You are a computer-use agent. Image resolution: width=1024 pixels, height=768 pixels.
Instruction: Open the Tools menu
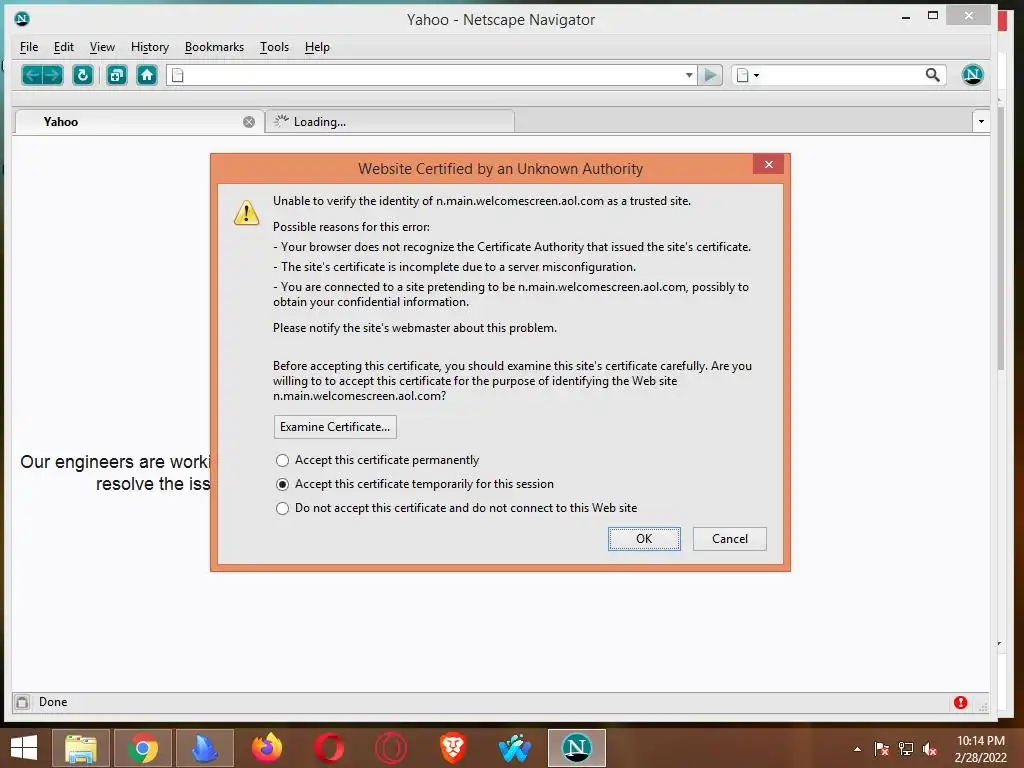pyautogui.click(x=274, y=47)
